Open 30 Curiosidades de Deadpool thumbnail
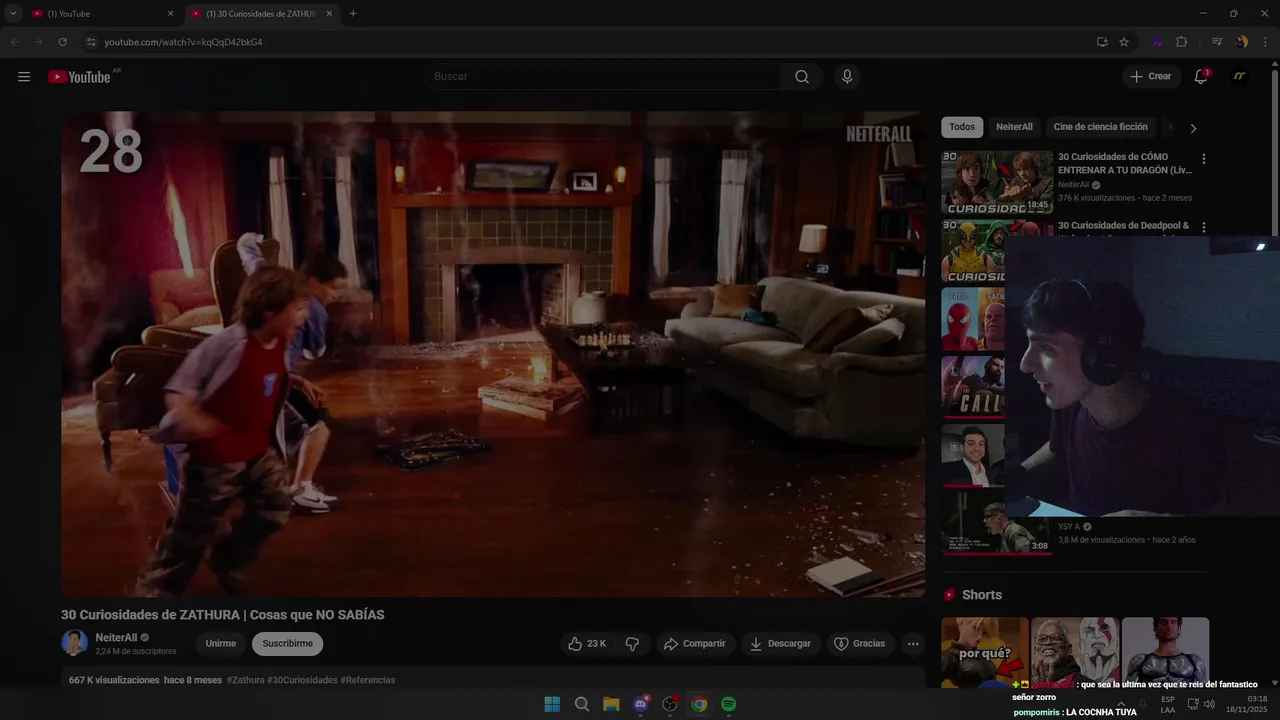Image resolution: width=1280 pixels, height=720 pixels. (973, 251)
